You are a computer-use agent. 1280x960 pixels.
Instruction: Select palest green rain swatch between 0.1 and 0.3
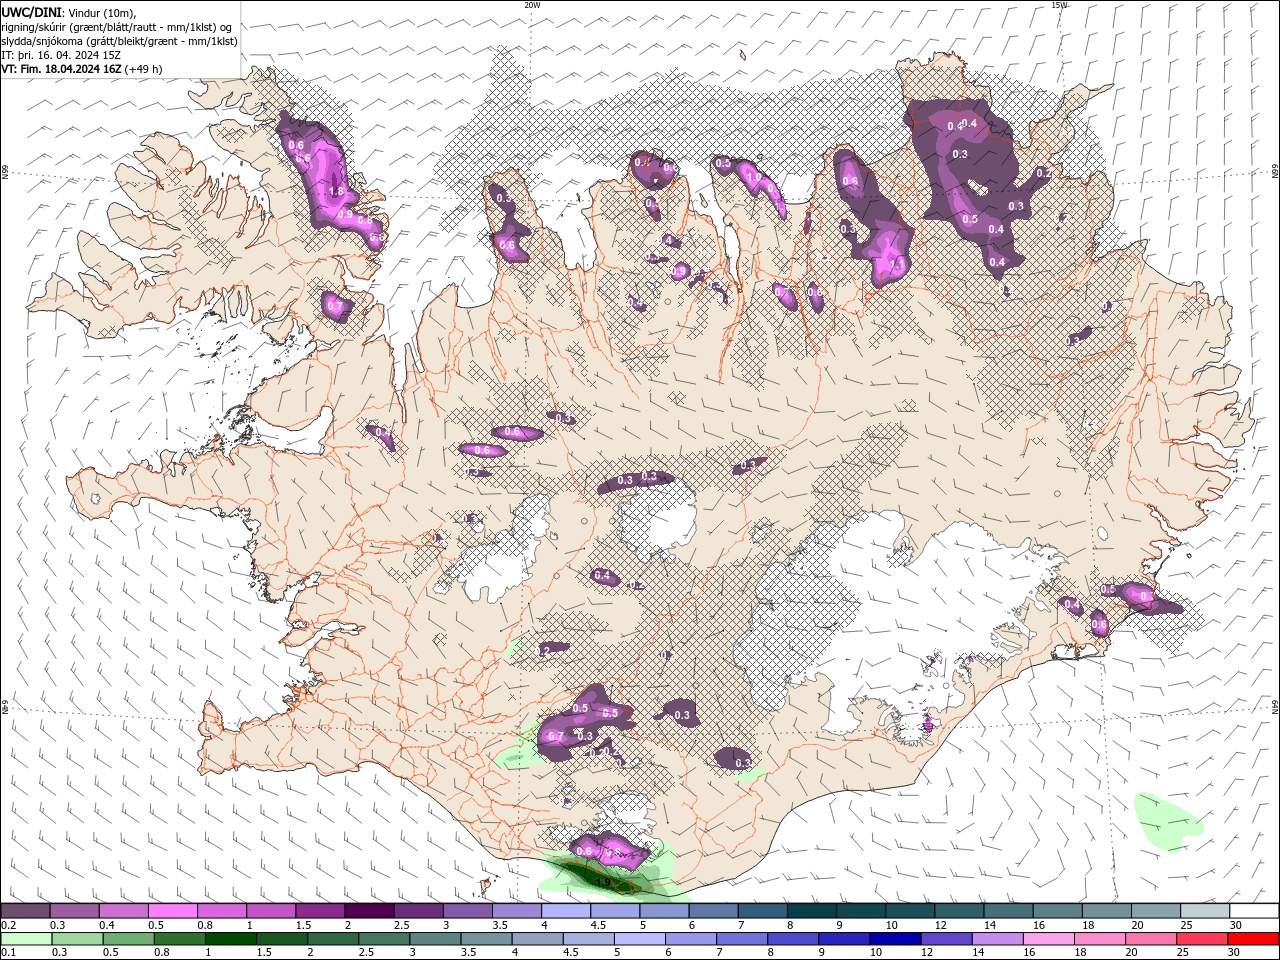[25, 939]
